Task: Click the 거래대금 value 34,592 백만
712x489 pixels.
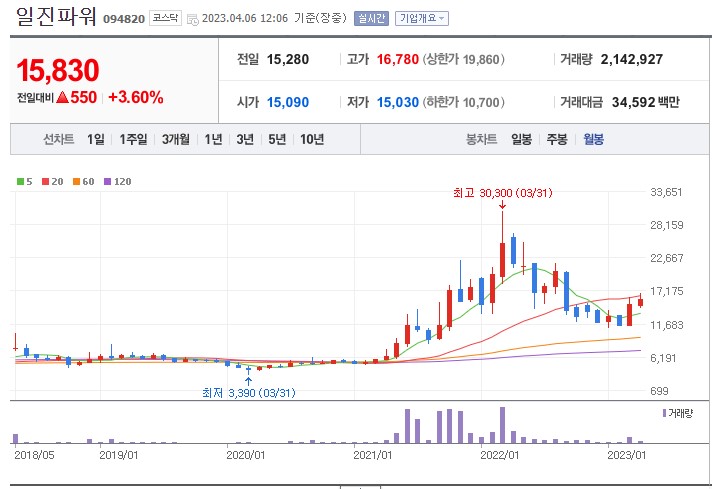Action: 646,102
